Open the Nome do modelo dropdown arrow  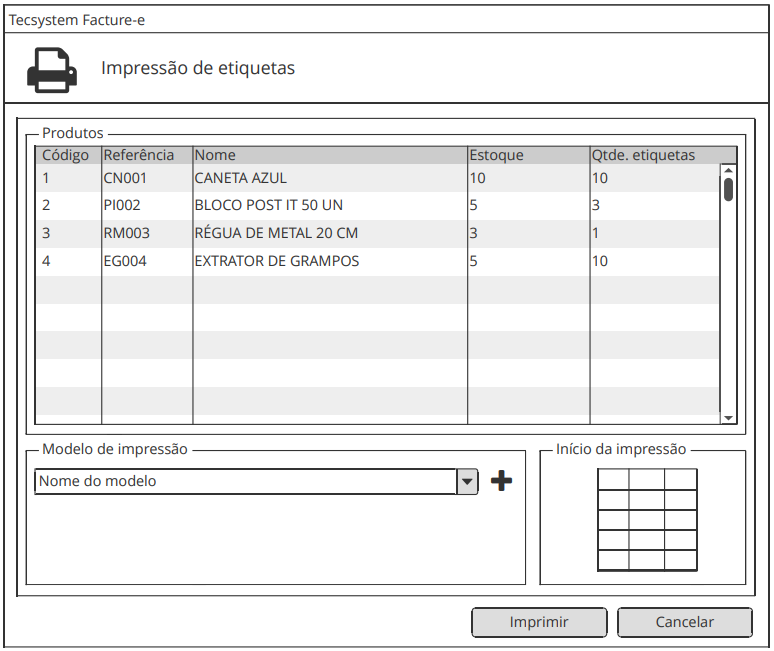(x=467, y=482)
